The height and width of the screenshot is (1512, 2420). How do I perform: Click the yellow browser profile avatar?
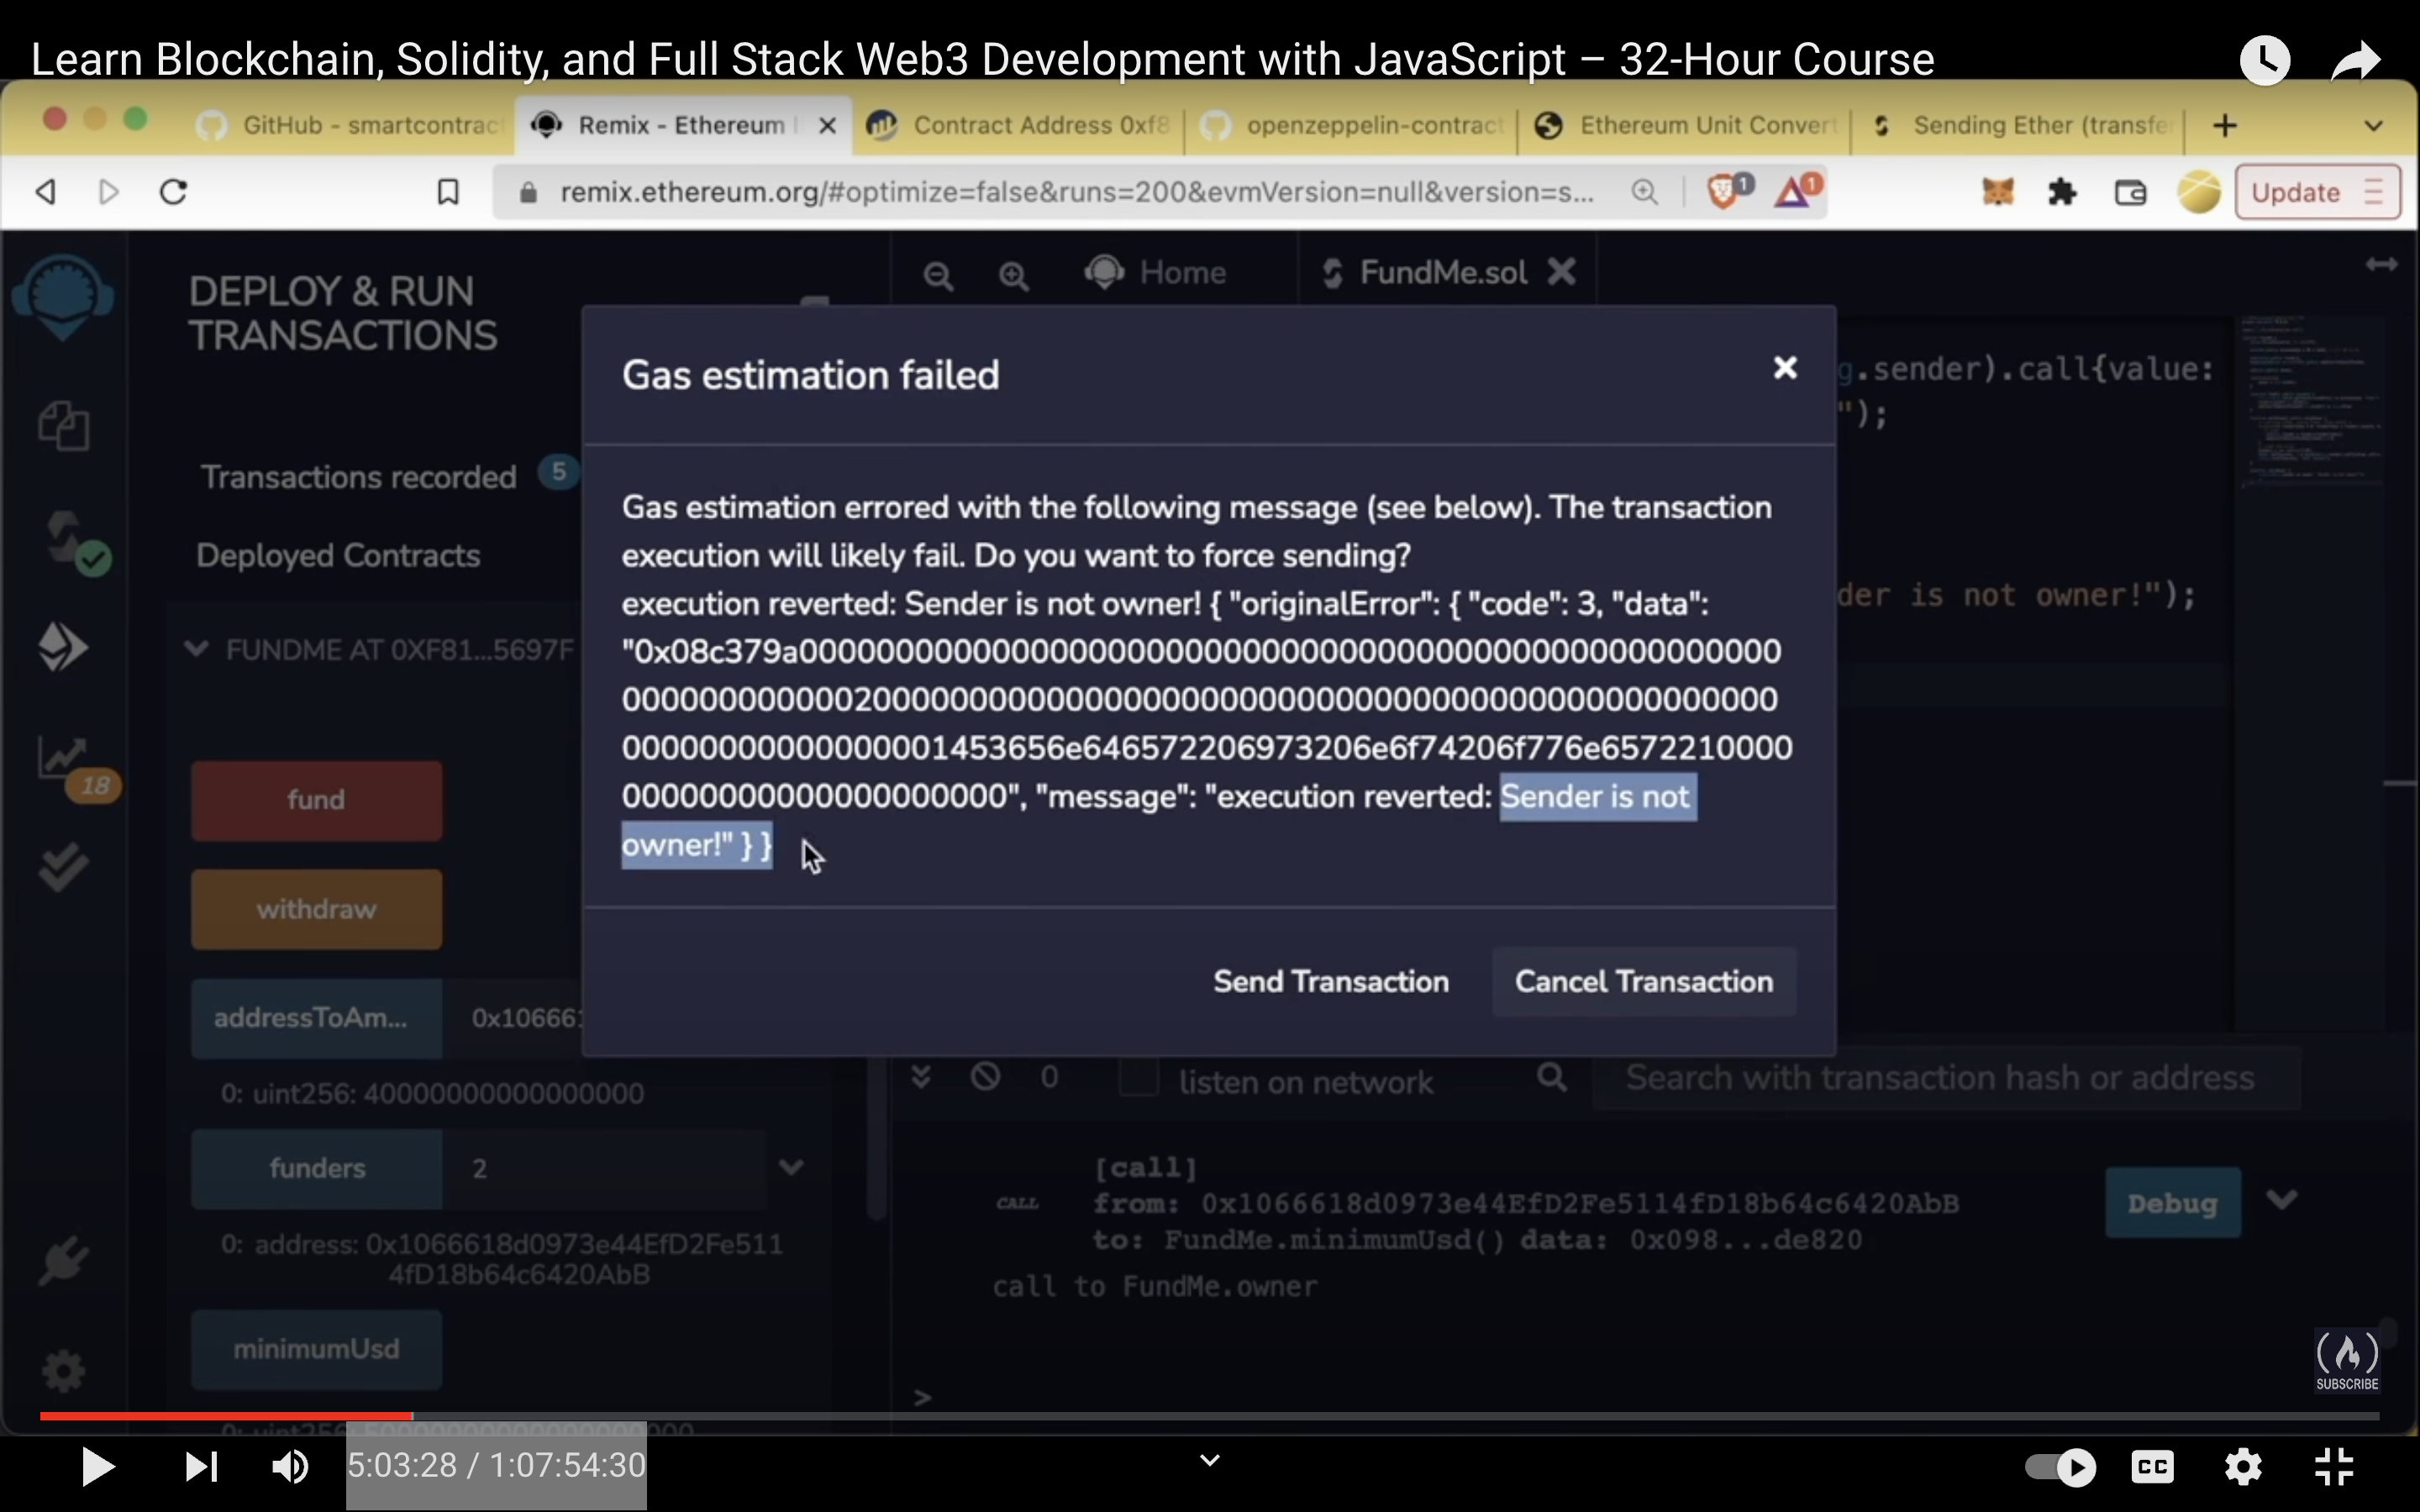point(2198,191)
